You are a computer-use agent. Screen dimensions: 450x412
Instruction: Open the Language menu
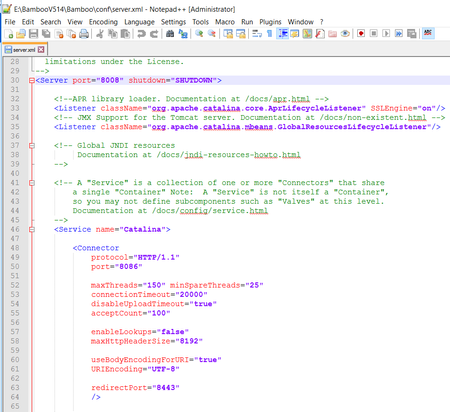point(139,22)
